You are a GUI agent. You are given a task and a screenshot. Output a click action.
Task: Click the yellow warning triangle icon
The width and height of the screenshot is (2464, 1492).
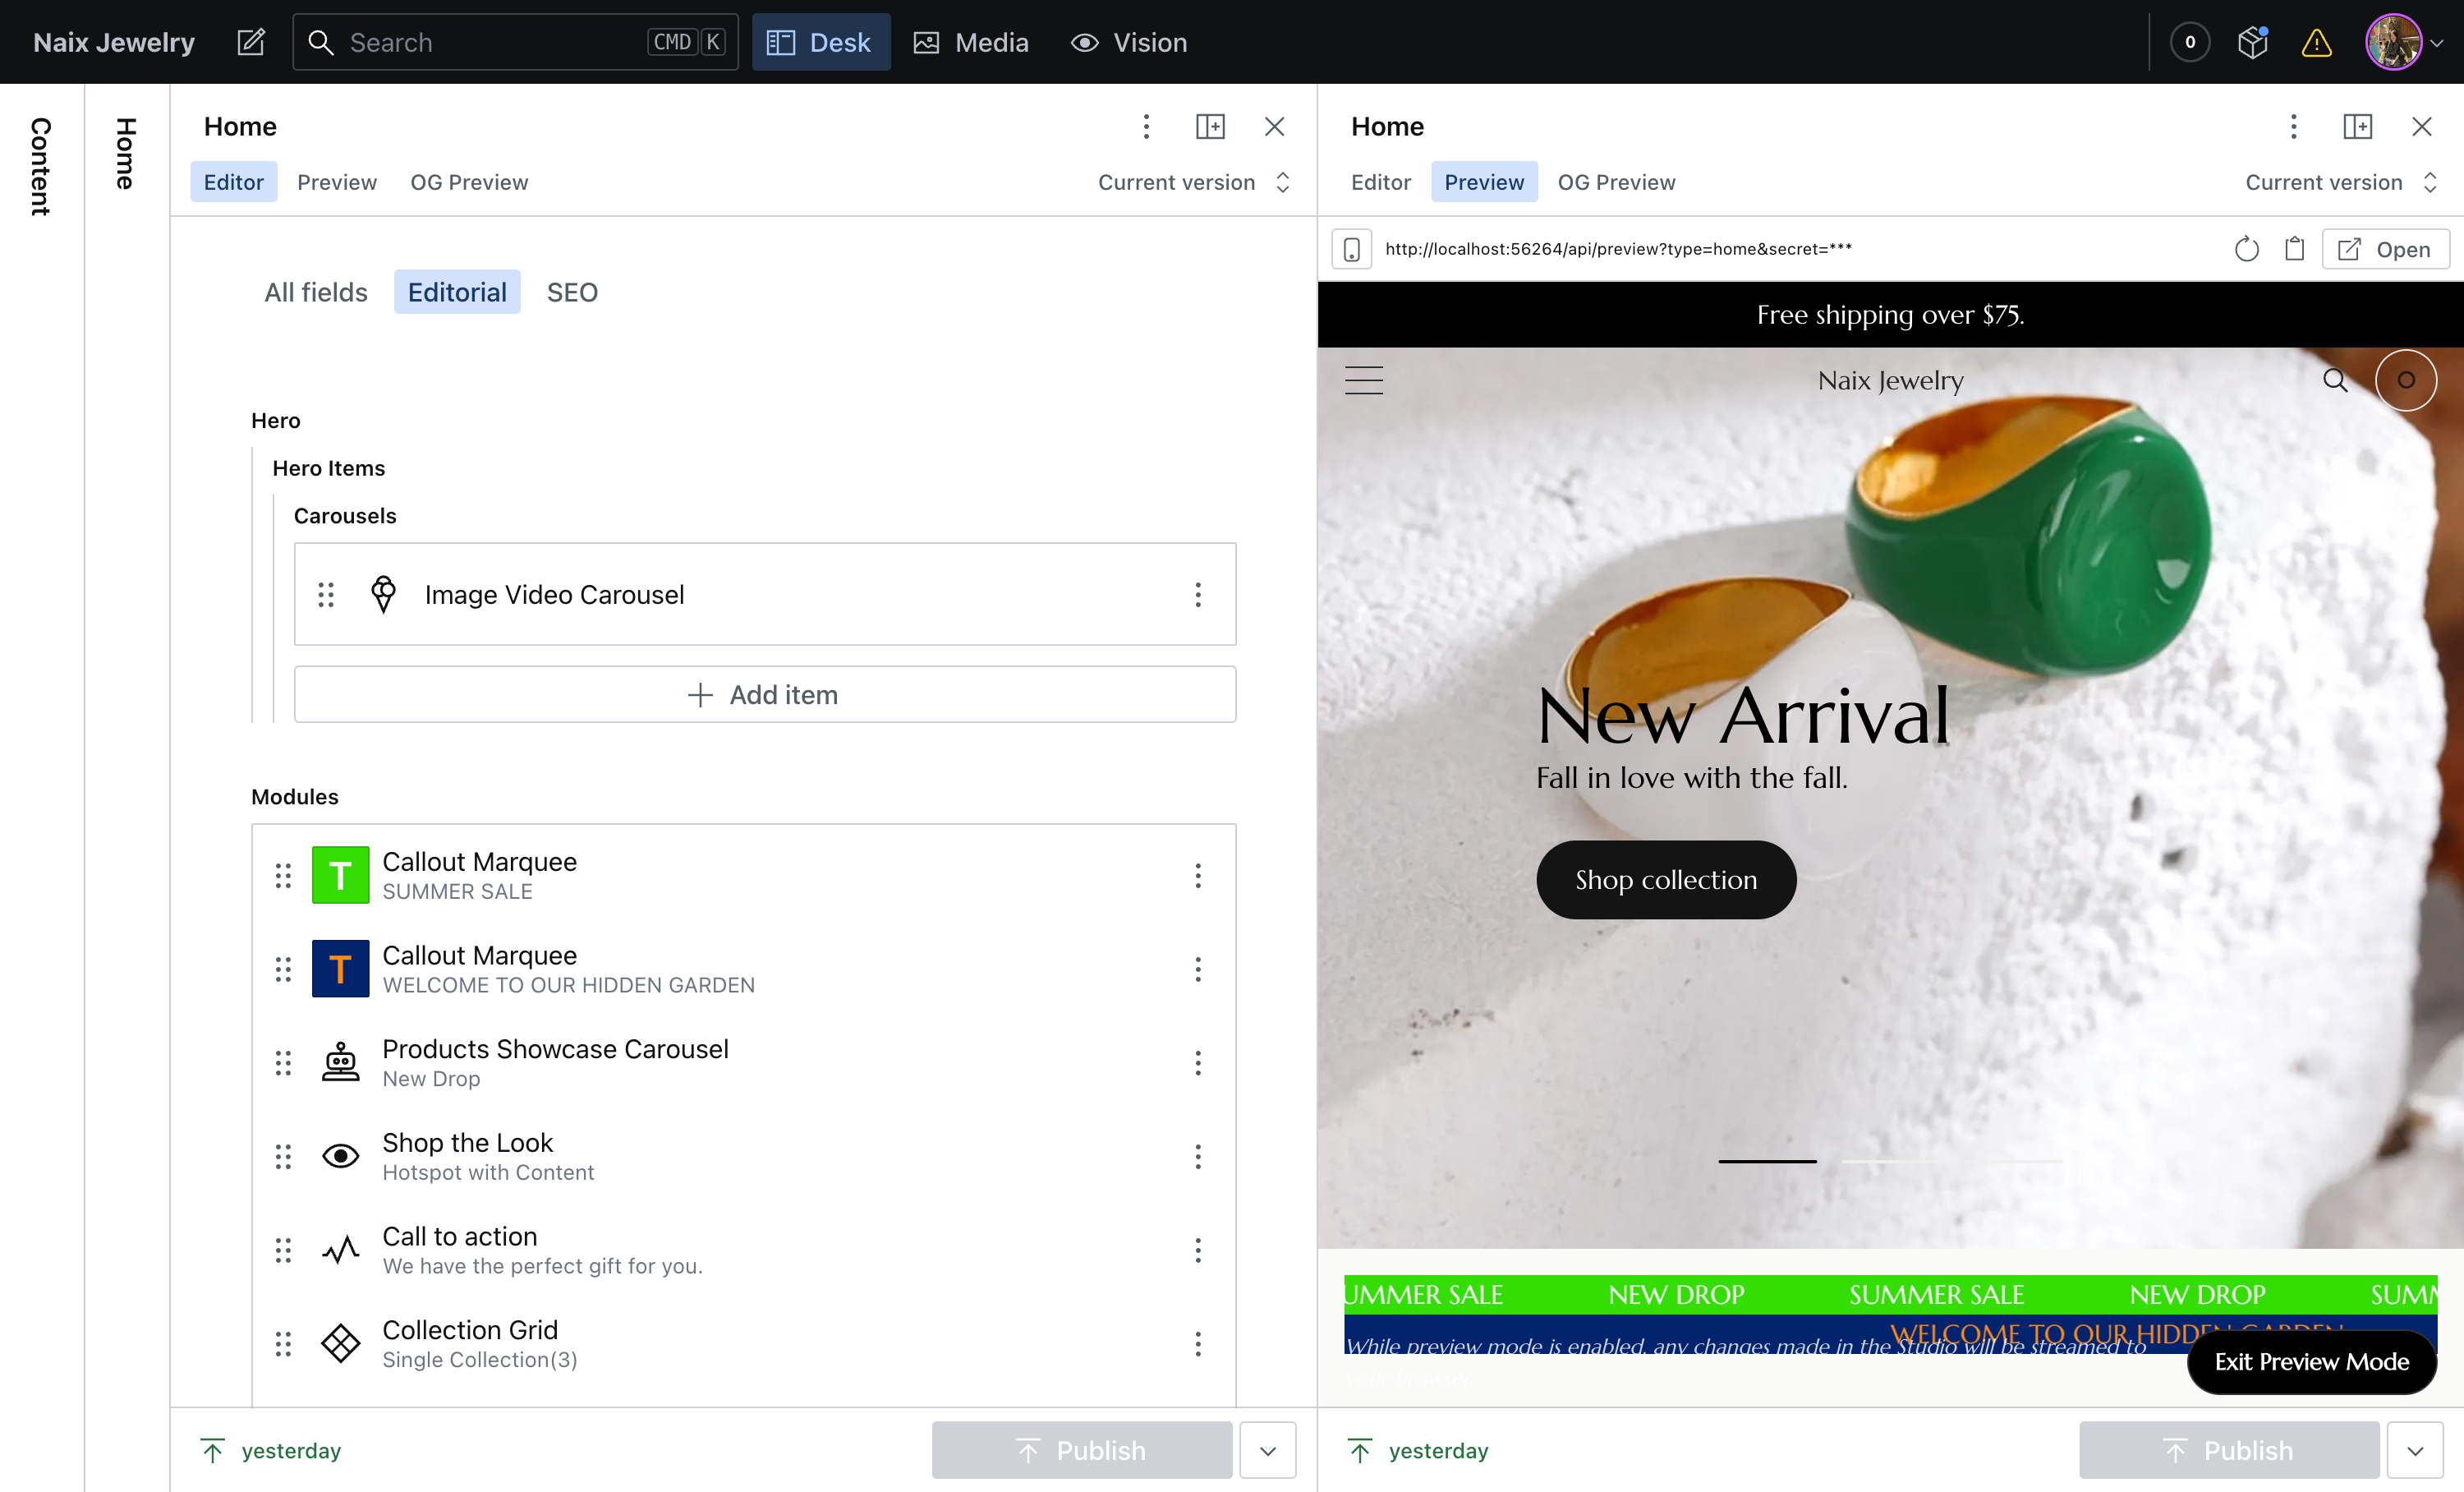2316,42
